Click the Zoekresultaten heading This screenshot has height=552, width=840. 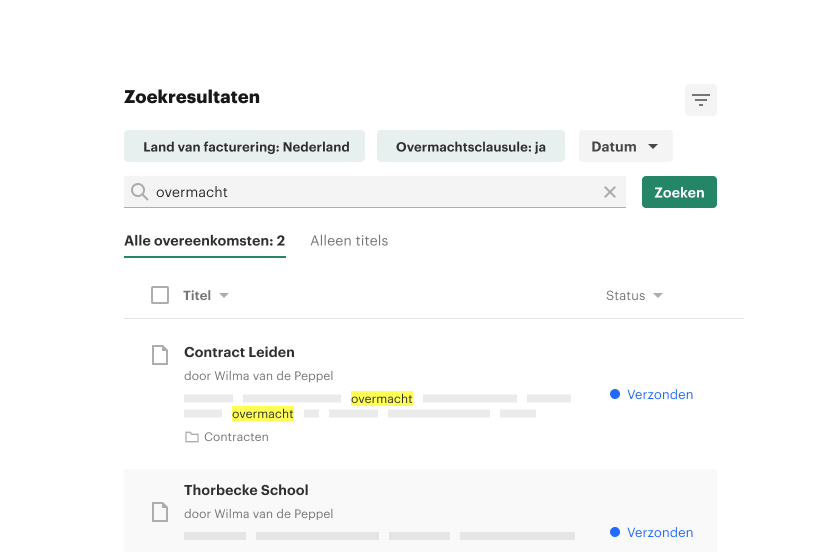192,97
